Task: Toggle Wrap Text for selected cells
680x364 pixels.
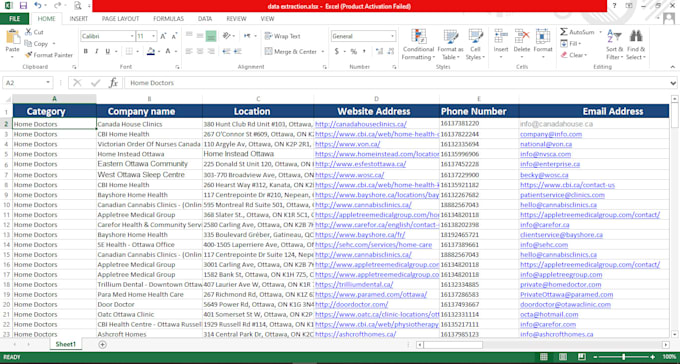Action: (x=282, y=36)
